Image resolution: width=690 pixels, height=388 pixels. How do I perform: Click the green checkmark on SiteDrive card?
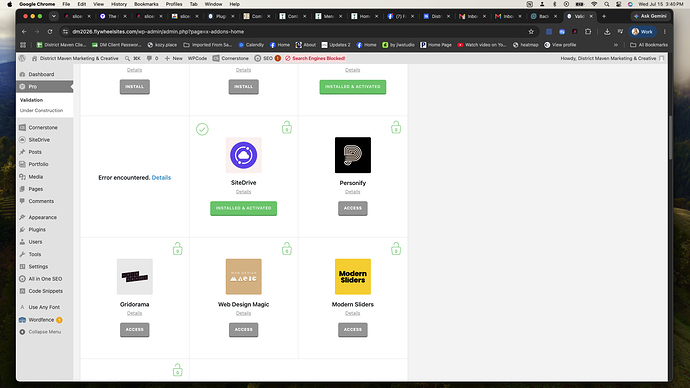202,129
